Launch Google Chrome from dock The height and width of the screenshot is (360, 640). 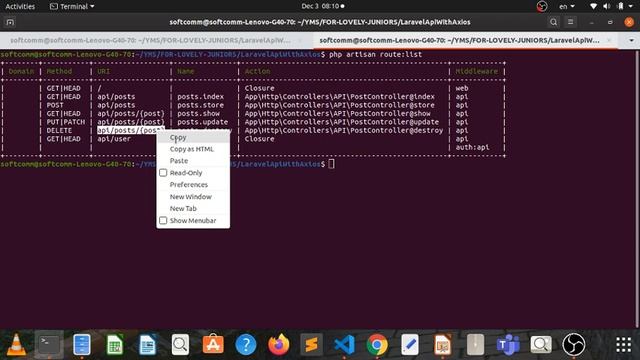tap(377, 345)
